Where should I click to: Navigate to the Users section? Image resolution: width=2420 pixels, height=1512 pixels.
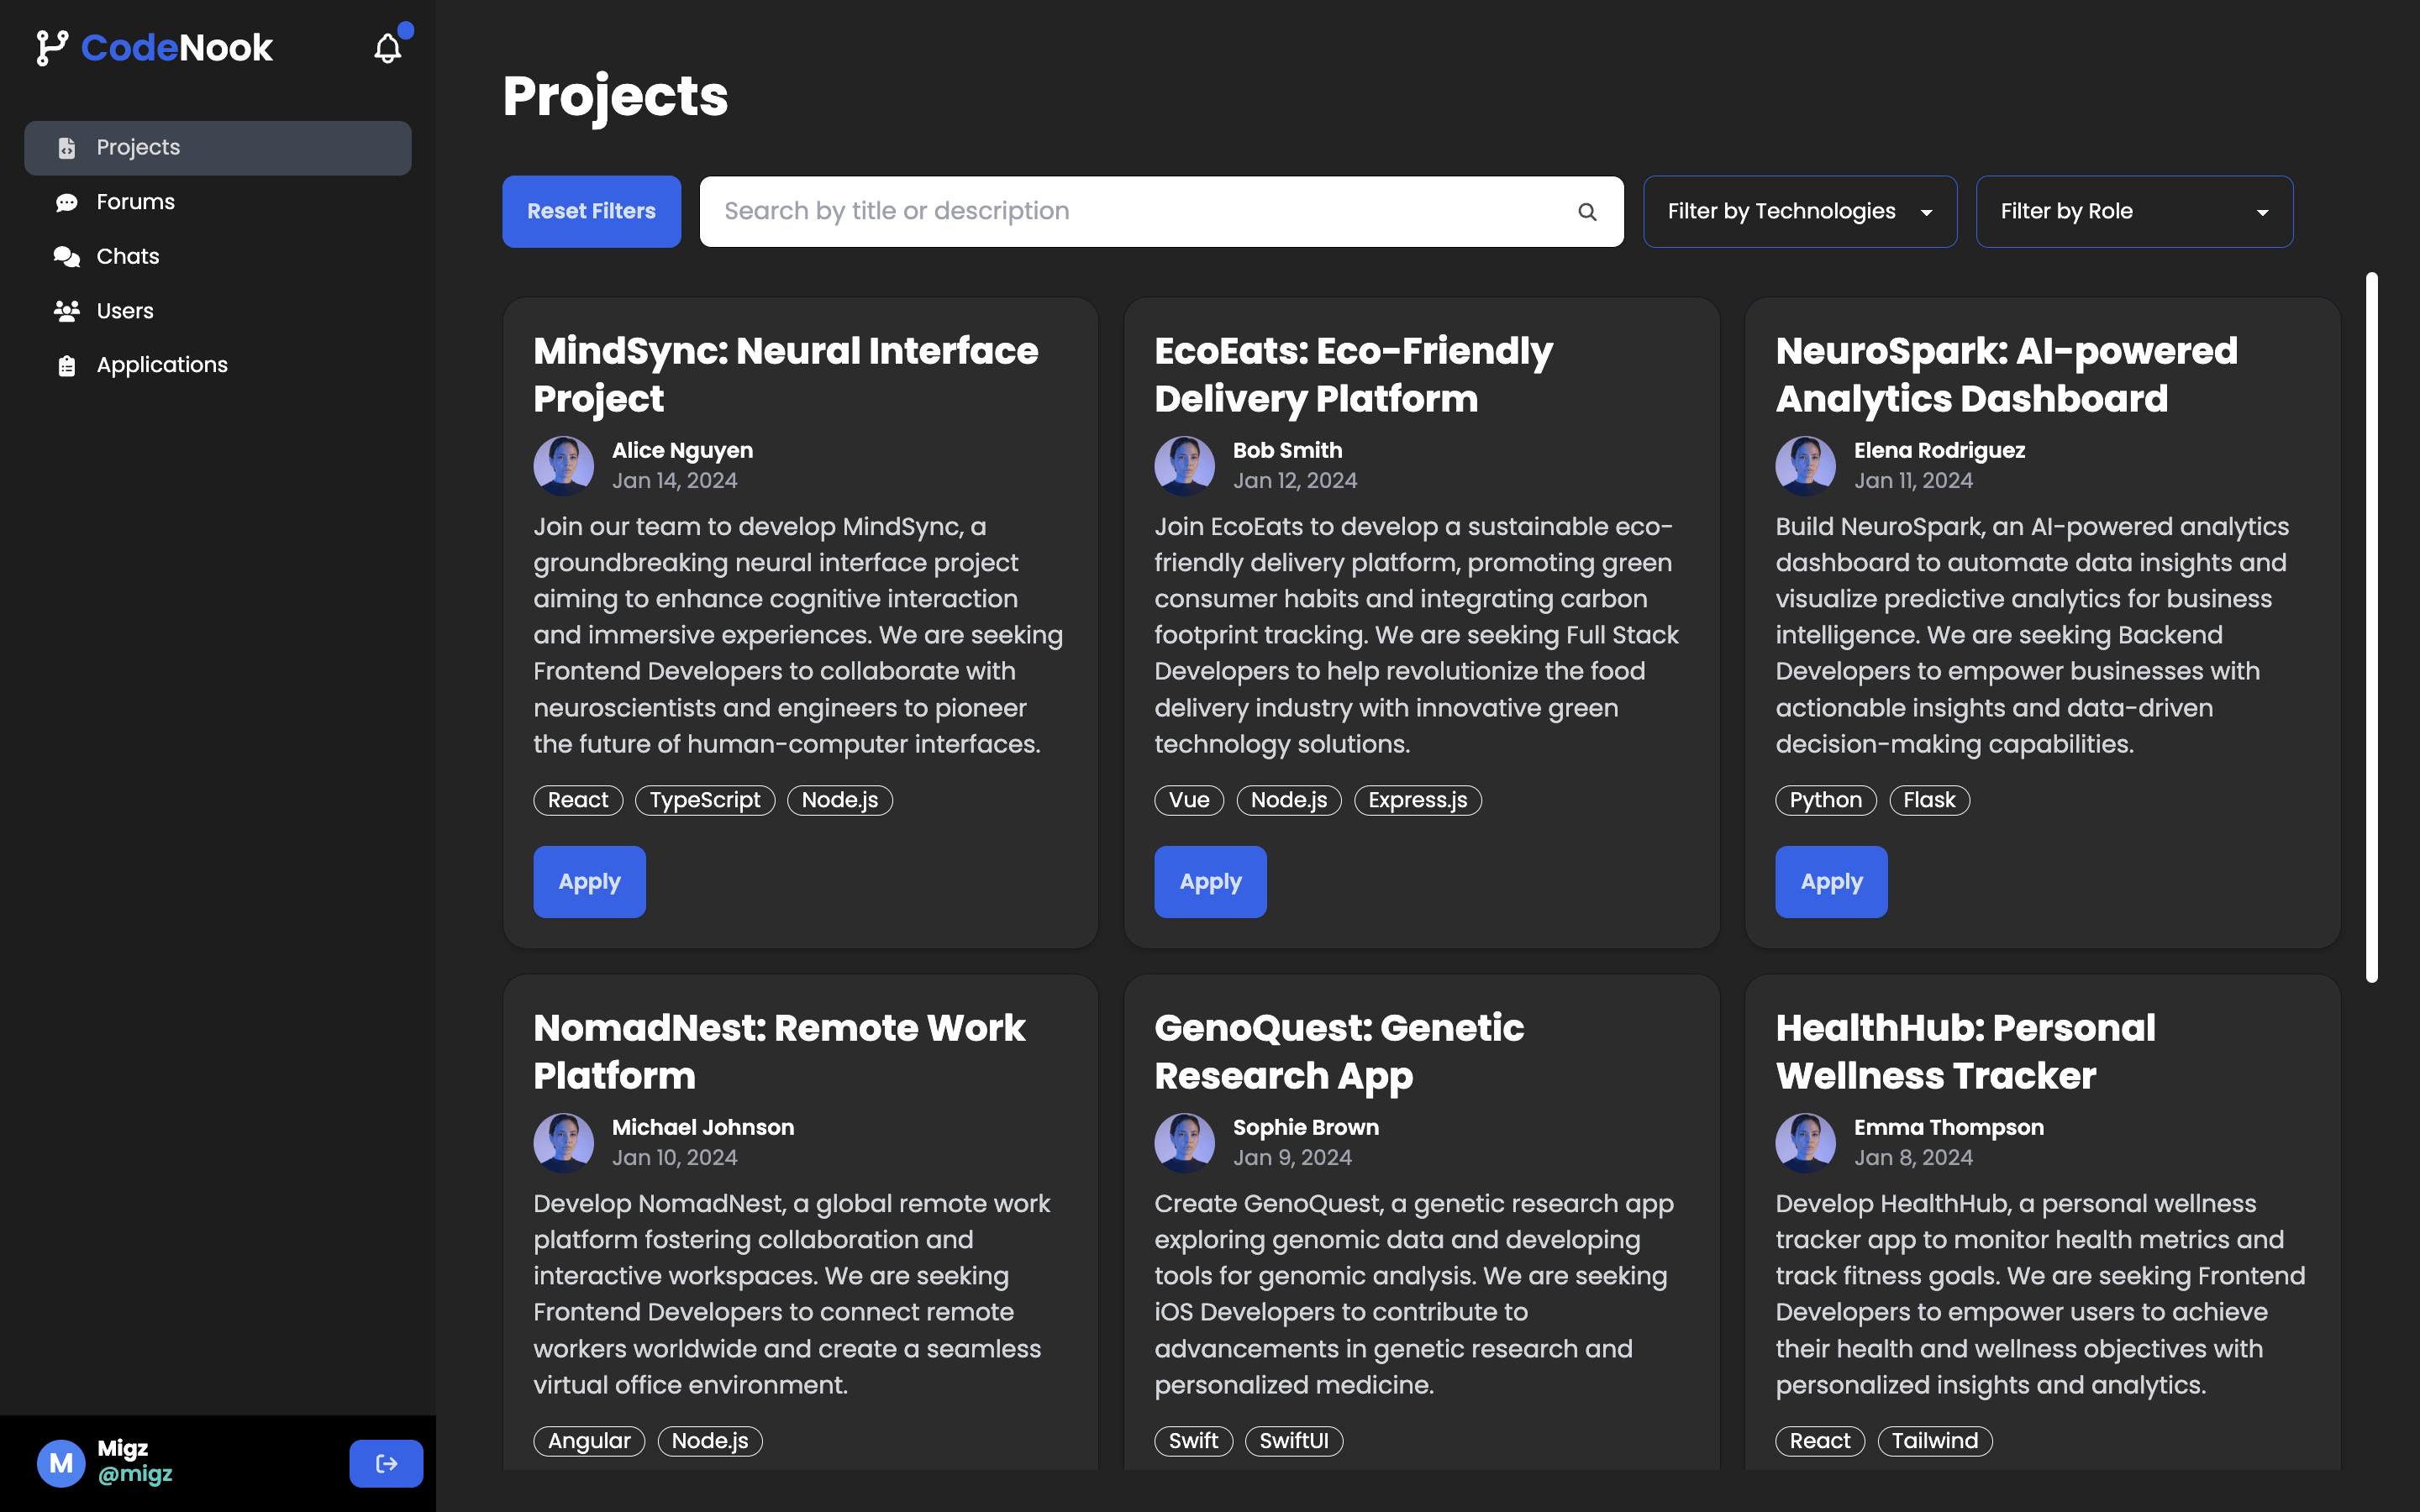(125, 310)
